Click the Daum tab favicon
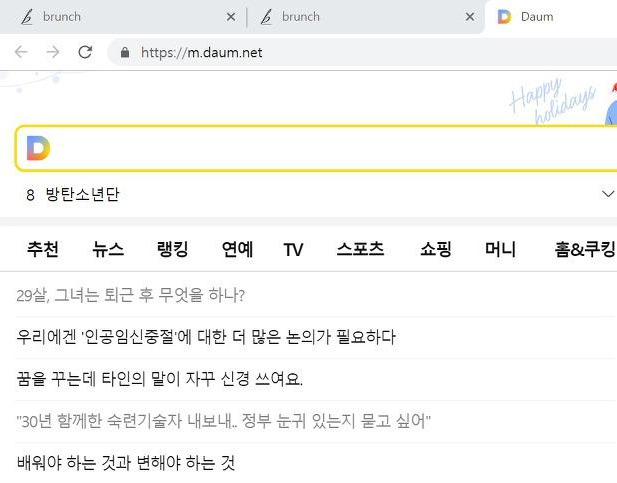The image size is (617, 483). coord(504,17)
